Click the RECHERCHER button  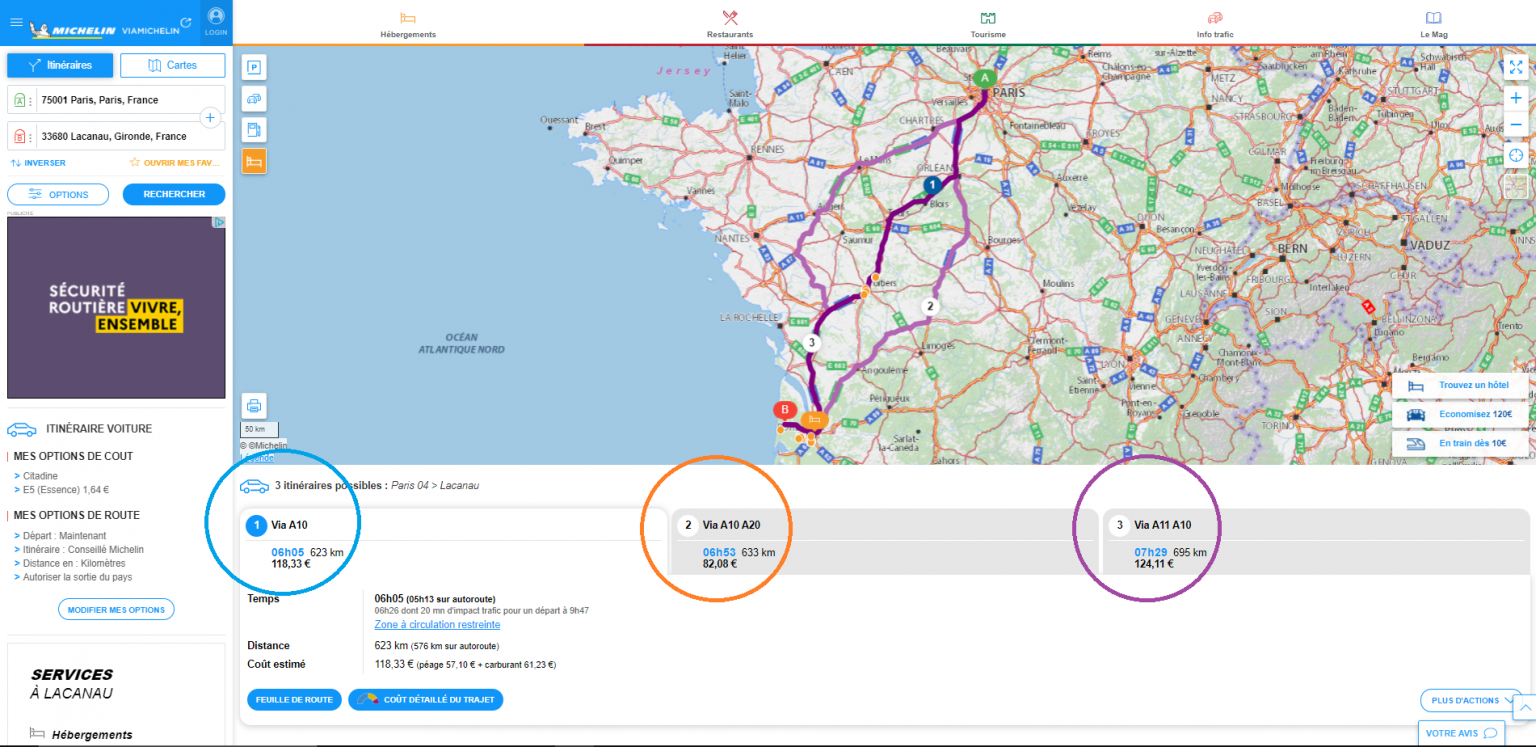(x=173, y=194)
